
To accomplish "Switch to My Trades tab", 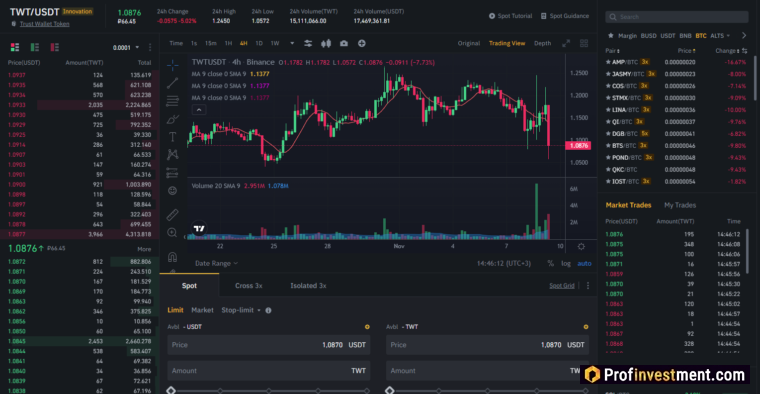I will (680, 205).
